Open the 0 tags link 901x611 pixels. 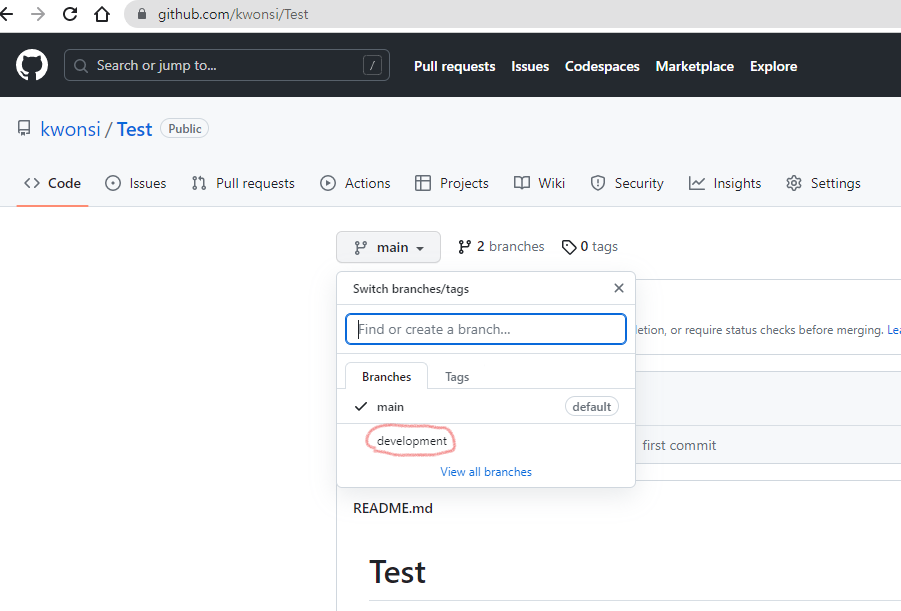click(590, 247)
